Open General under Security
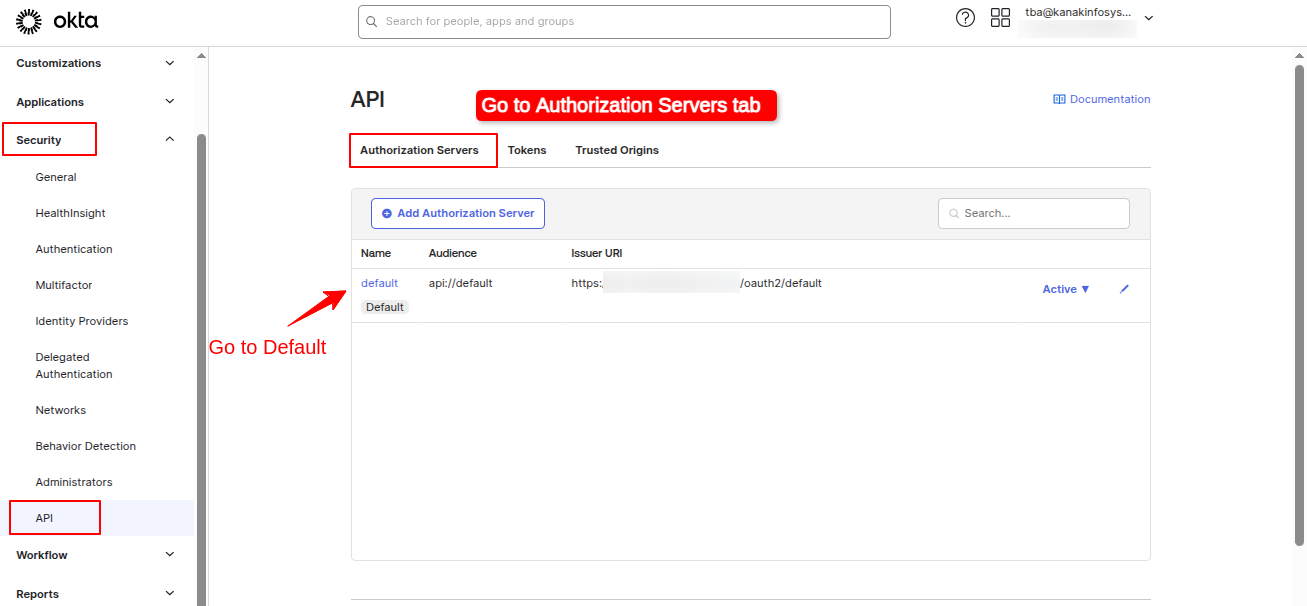Viewport: 1307px width, 606px height. click(56, 177)
